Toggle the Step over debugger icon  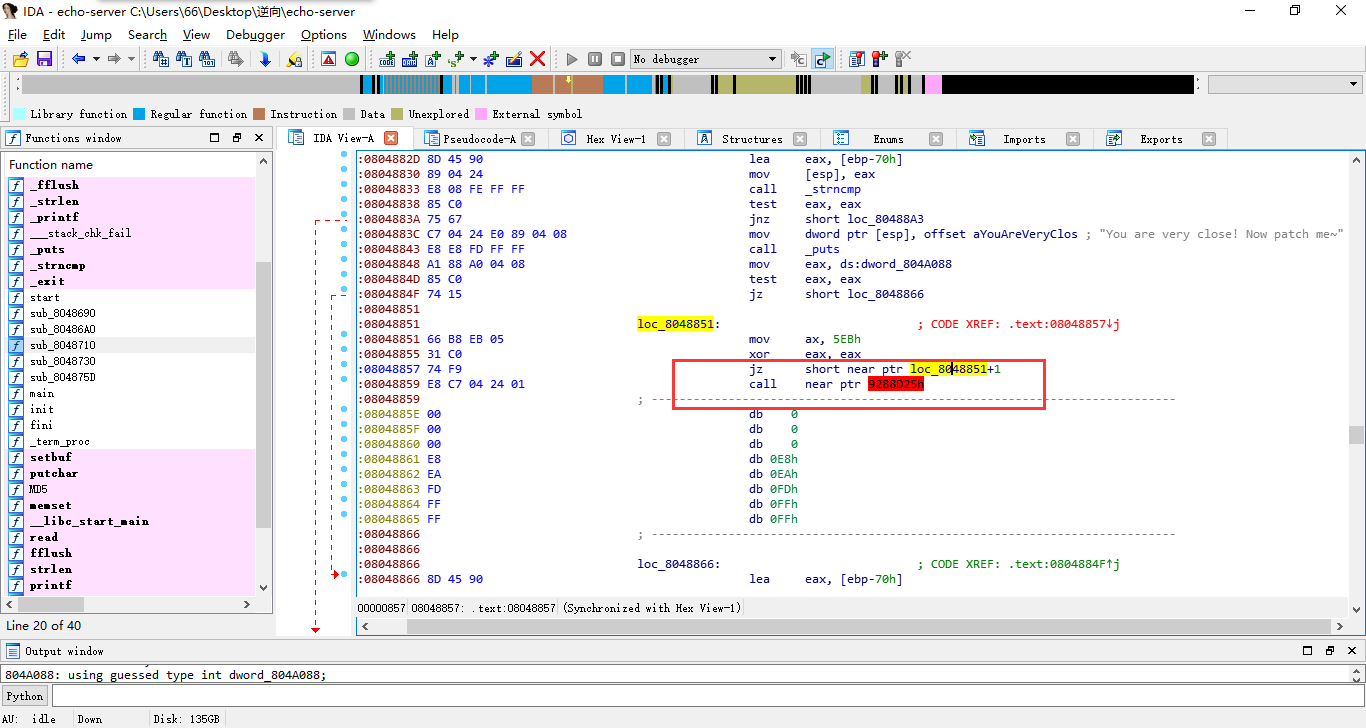[x=824, y=58]
